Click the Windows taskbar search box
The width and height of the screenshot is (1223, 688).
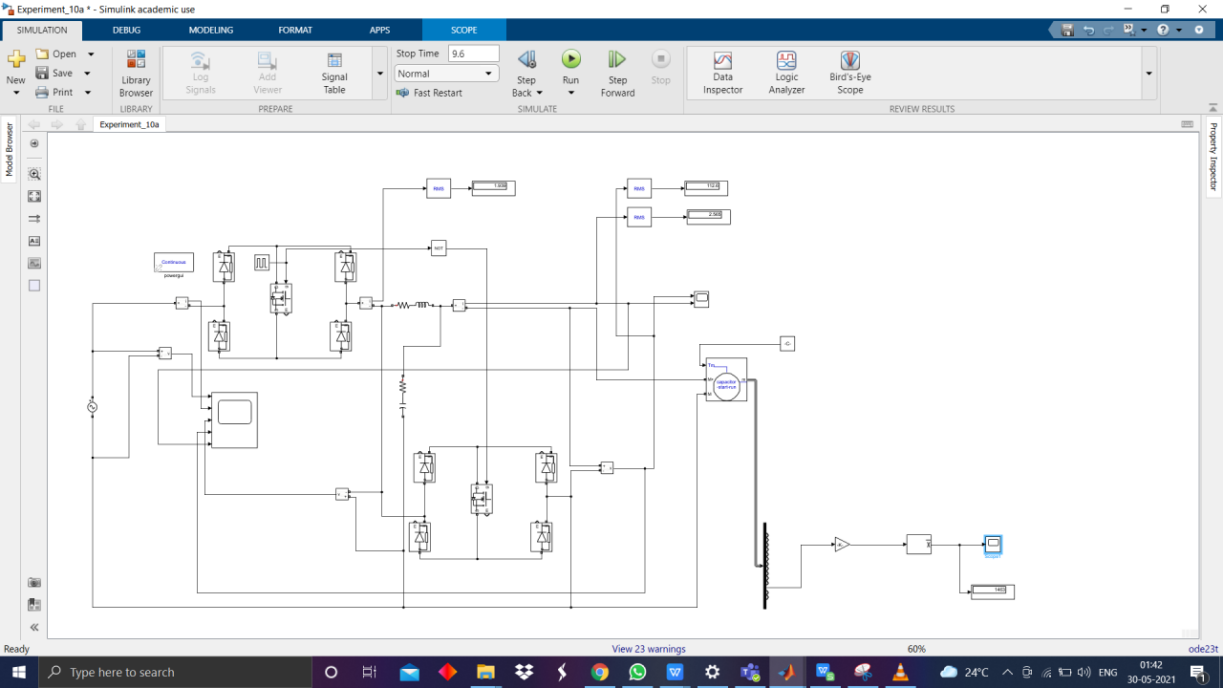click(176, 672)
